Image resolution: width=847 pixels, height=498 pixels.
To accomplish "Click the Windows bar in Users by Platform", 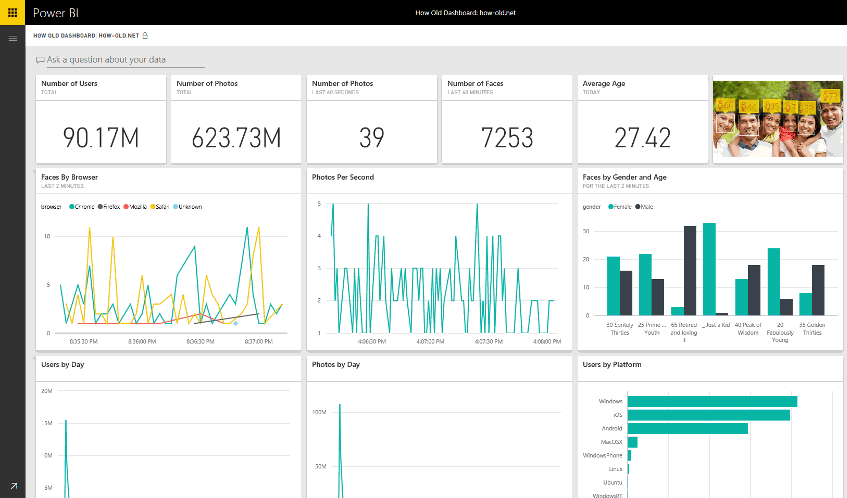I will pos(711,401).
